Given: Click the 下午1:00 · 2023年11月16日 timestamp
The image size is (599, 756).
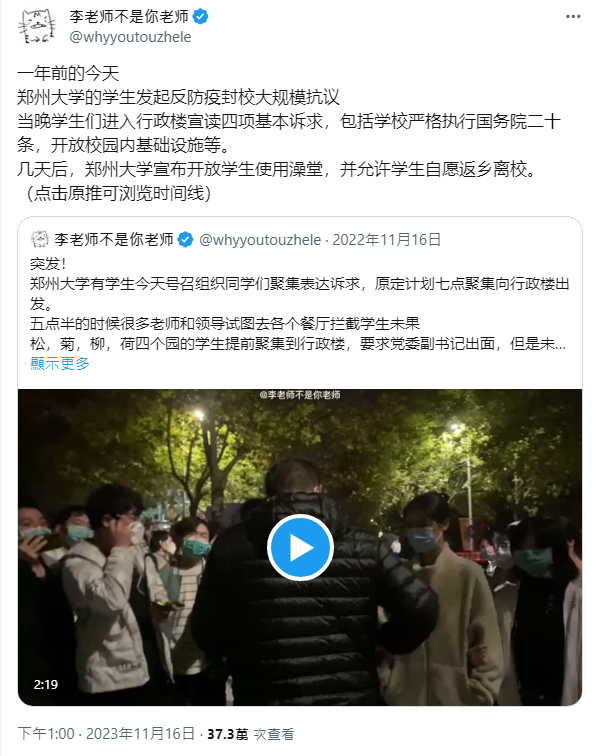Looking at the screenshot, I should pos(106,734).
